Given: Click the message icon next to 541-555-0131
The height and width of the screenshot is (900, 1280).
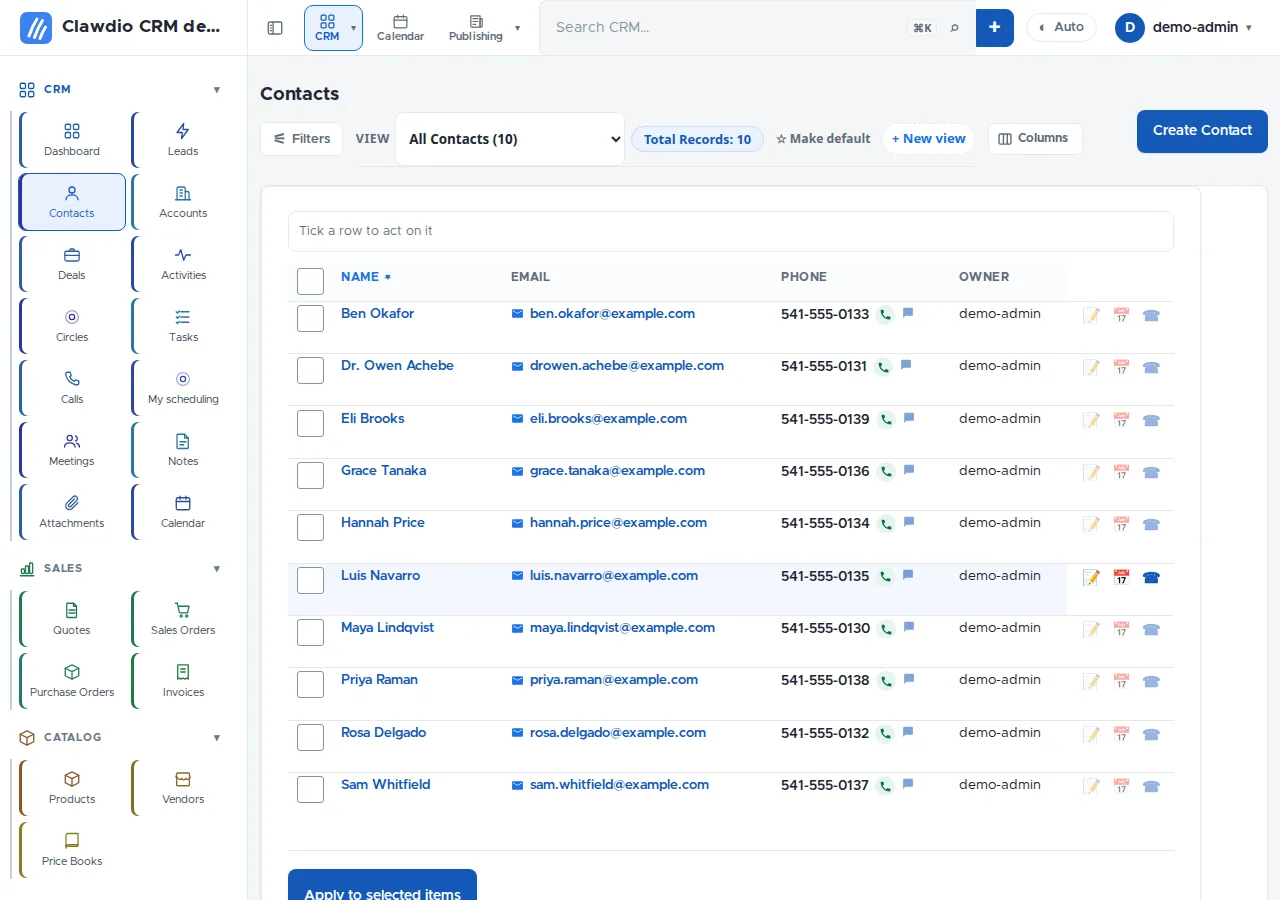Looking at the screenshot, I should 906,365.
